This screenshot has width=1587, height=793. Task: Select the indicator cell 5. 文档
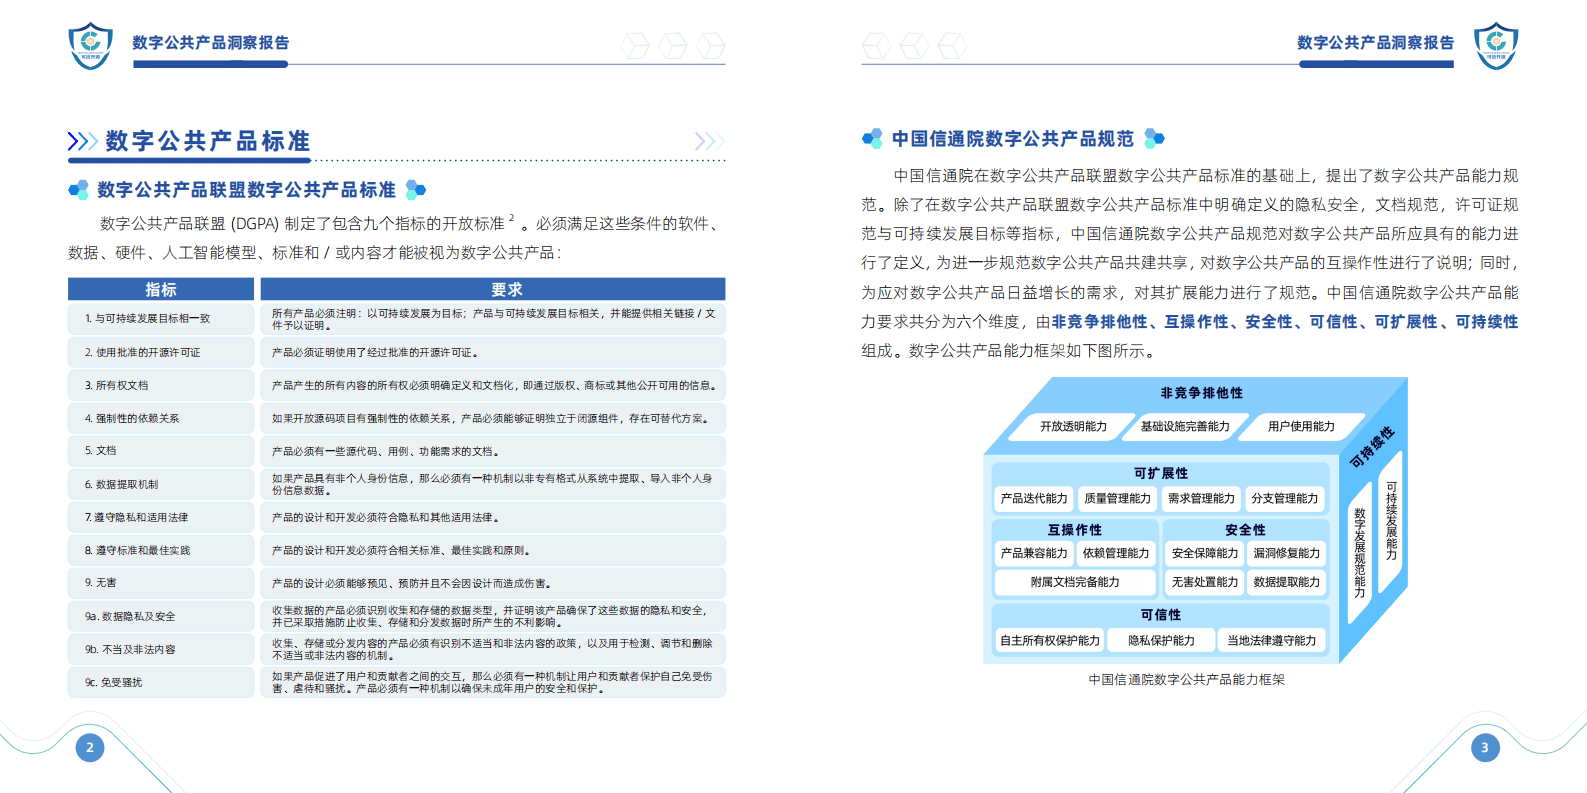coord(161,451)
